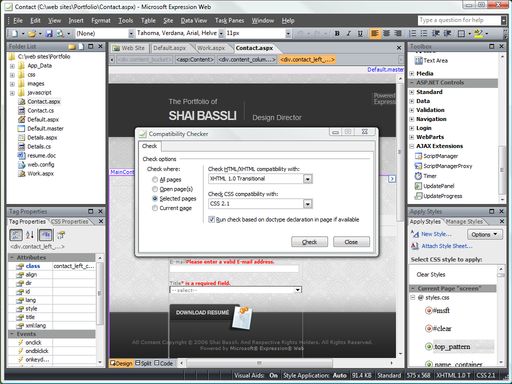
Task: Open the CSS 2.1 compatibility dropdown
Action: tap(307, 204)
